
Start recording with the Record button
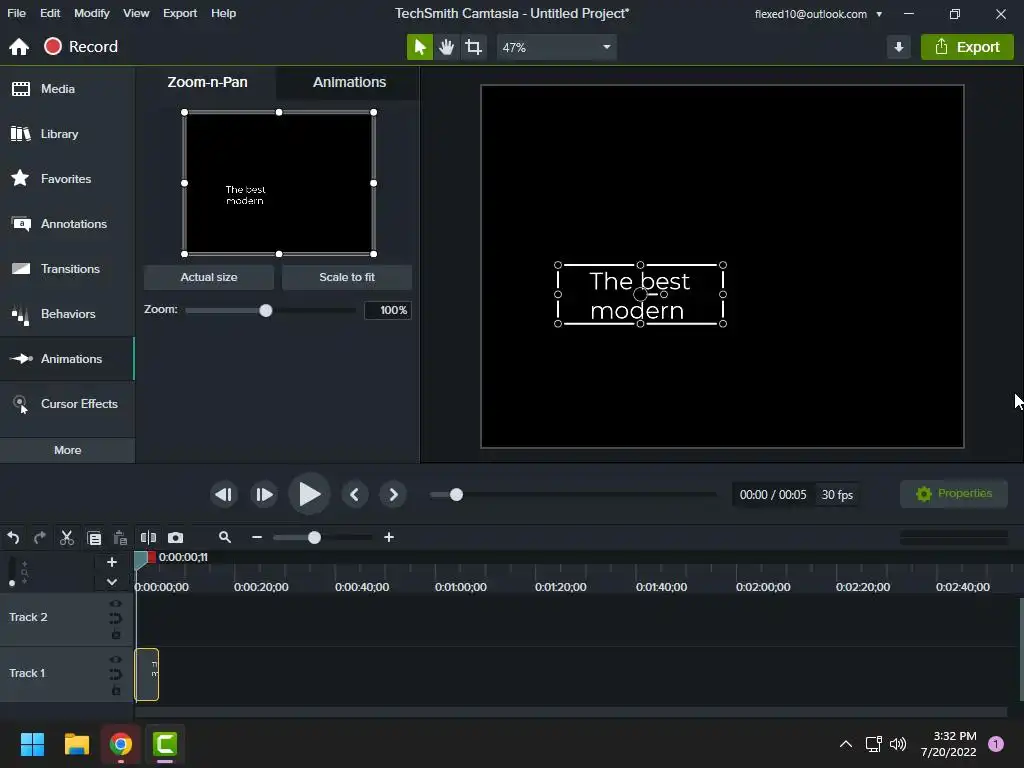point(81,46)
